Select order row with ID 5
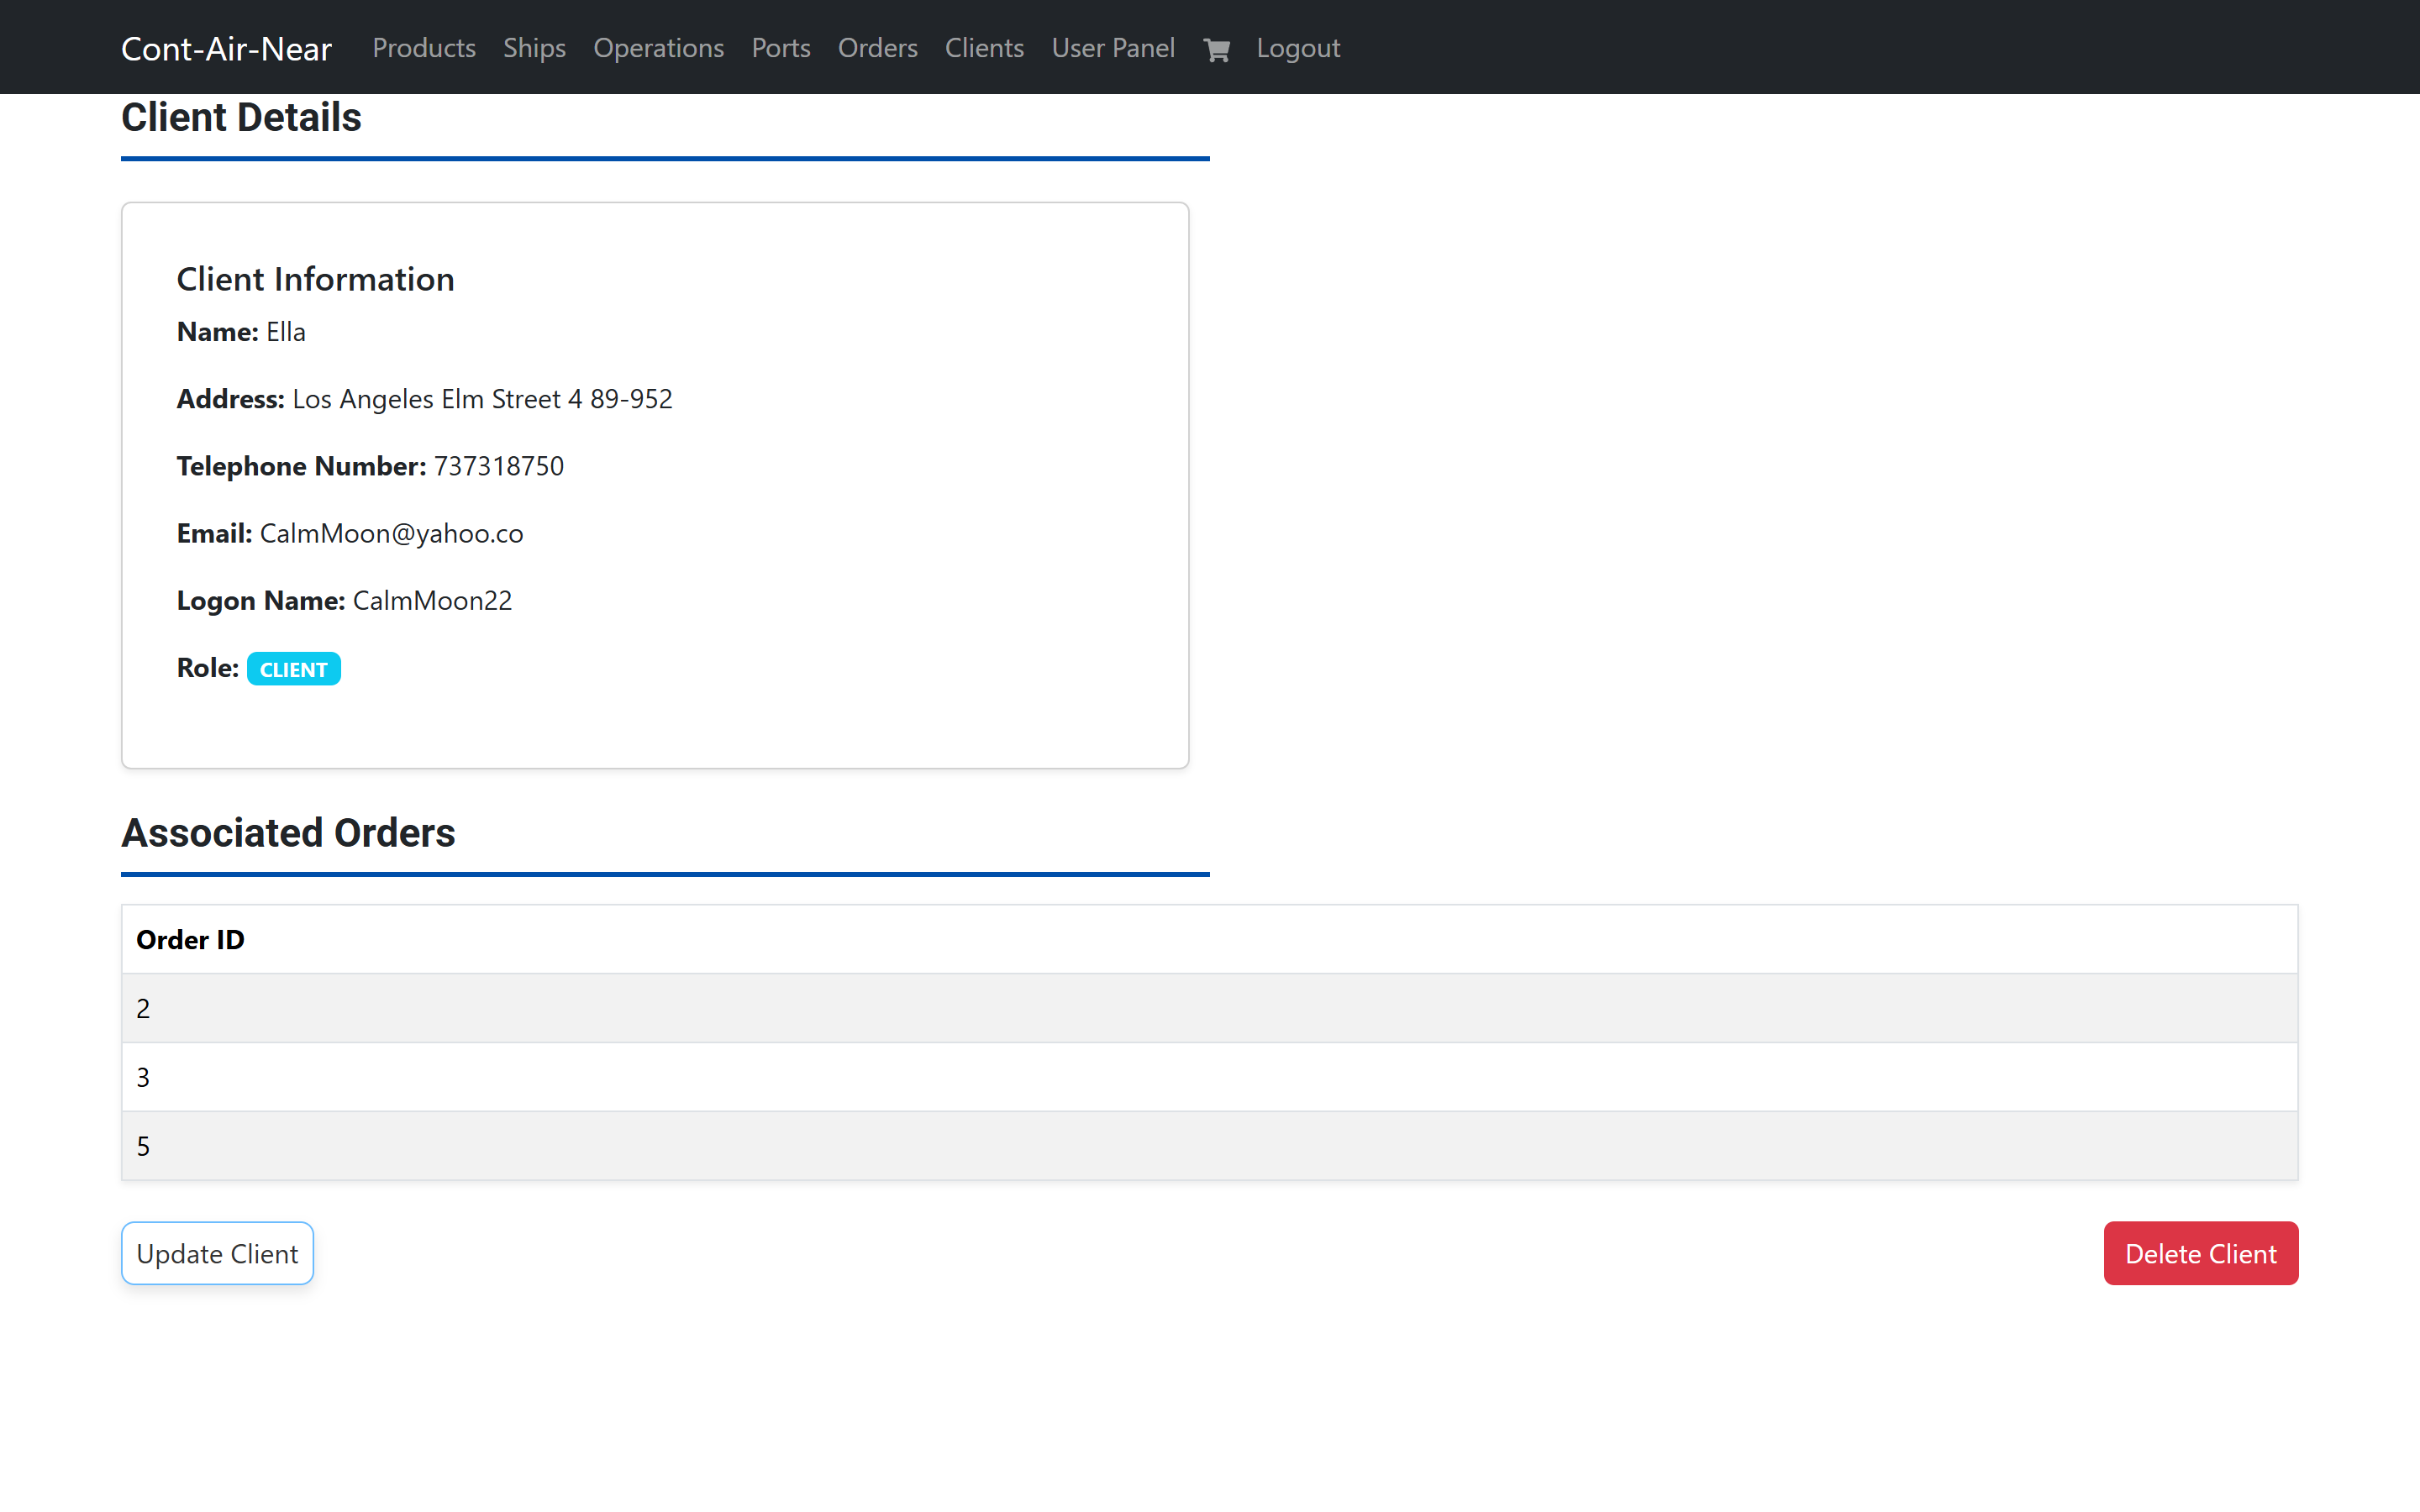The width and height of the screenshot is (2420, 1512). [1209, 1146]
